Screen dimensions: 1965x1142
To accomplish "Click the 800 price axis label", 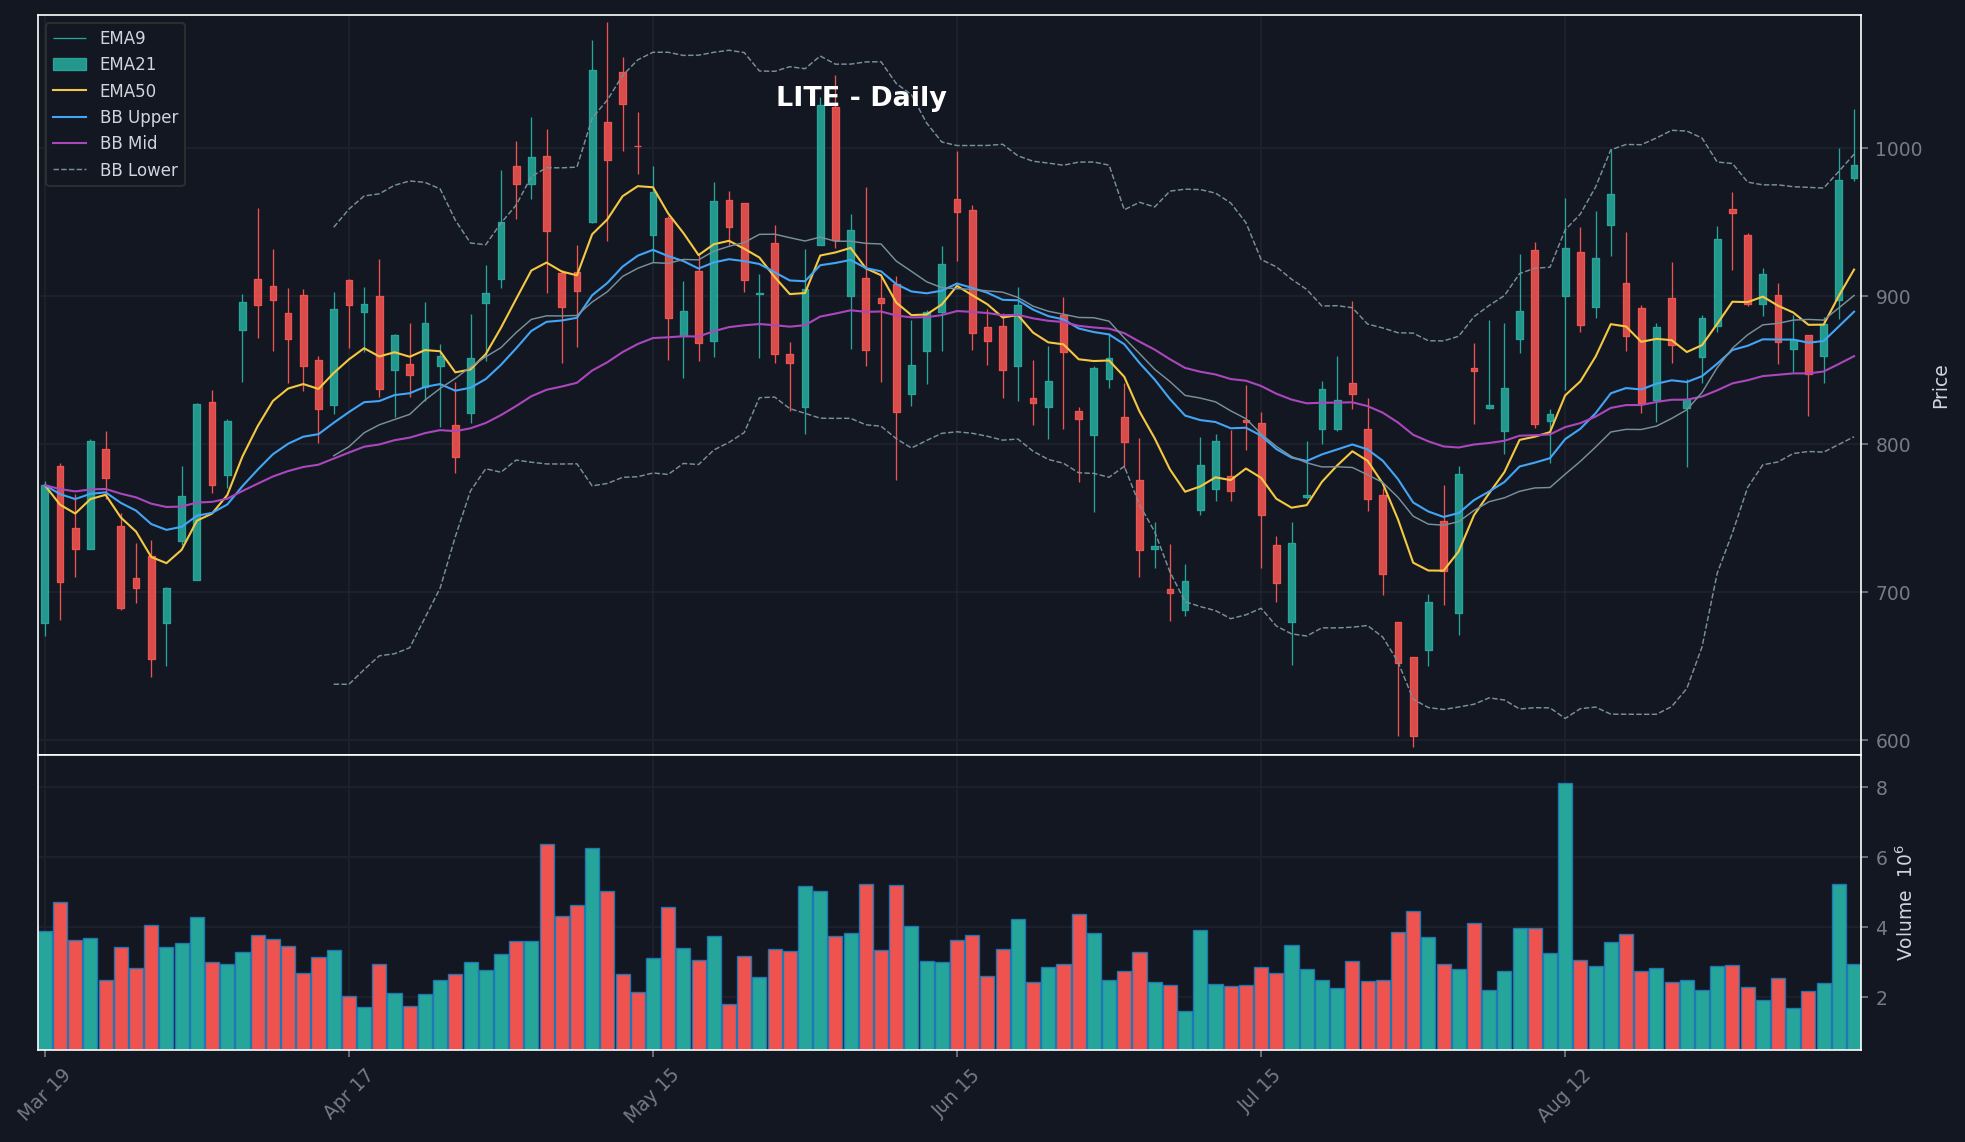I will coord(1892,445).
